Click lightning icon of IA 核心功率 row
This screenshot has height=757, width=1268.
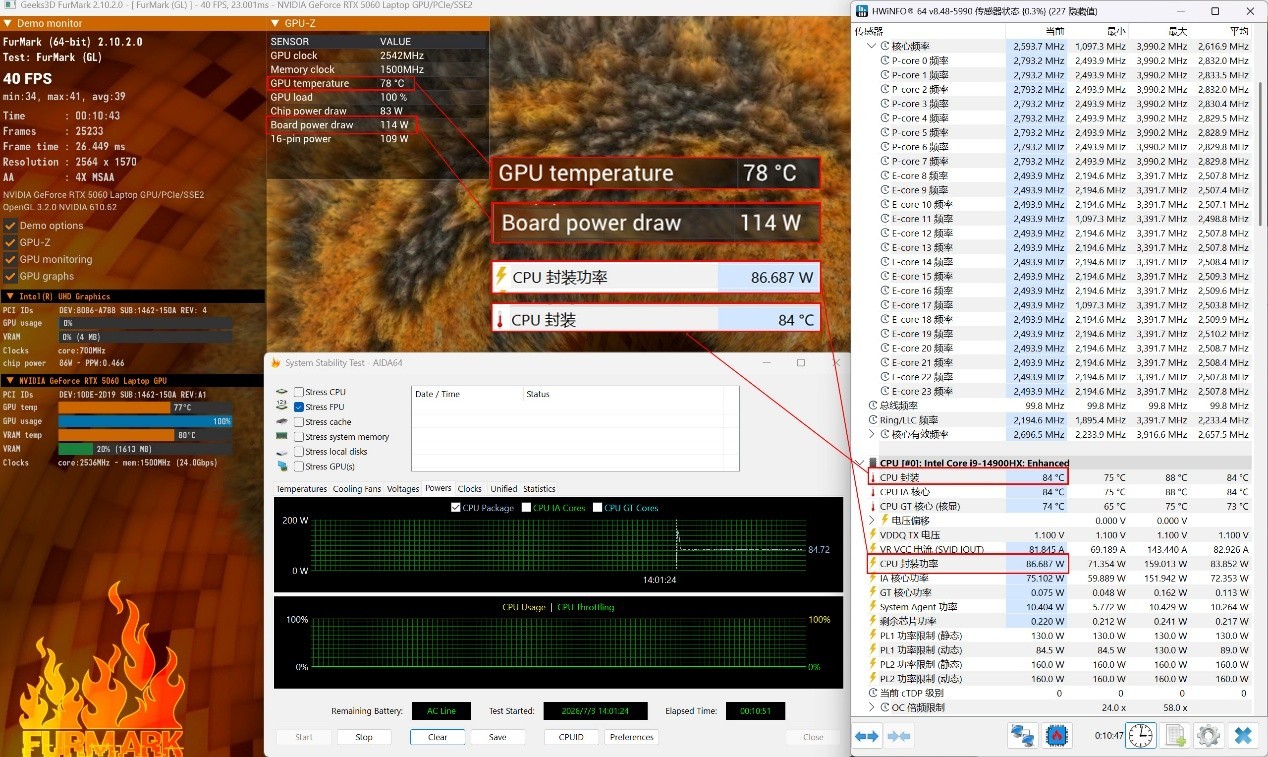pos(873,578)
